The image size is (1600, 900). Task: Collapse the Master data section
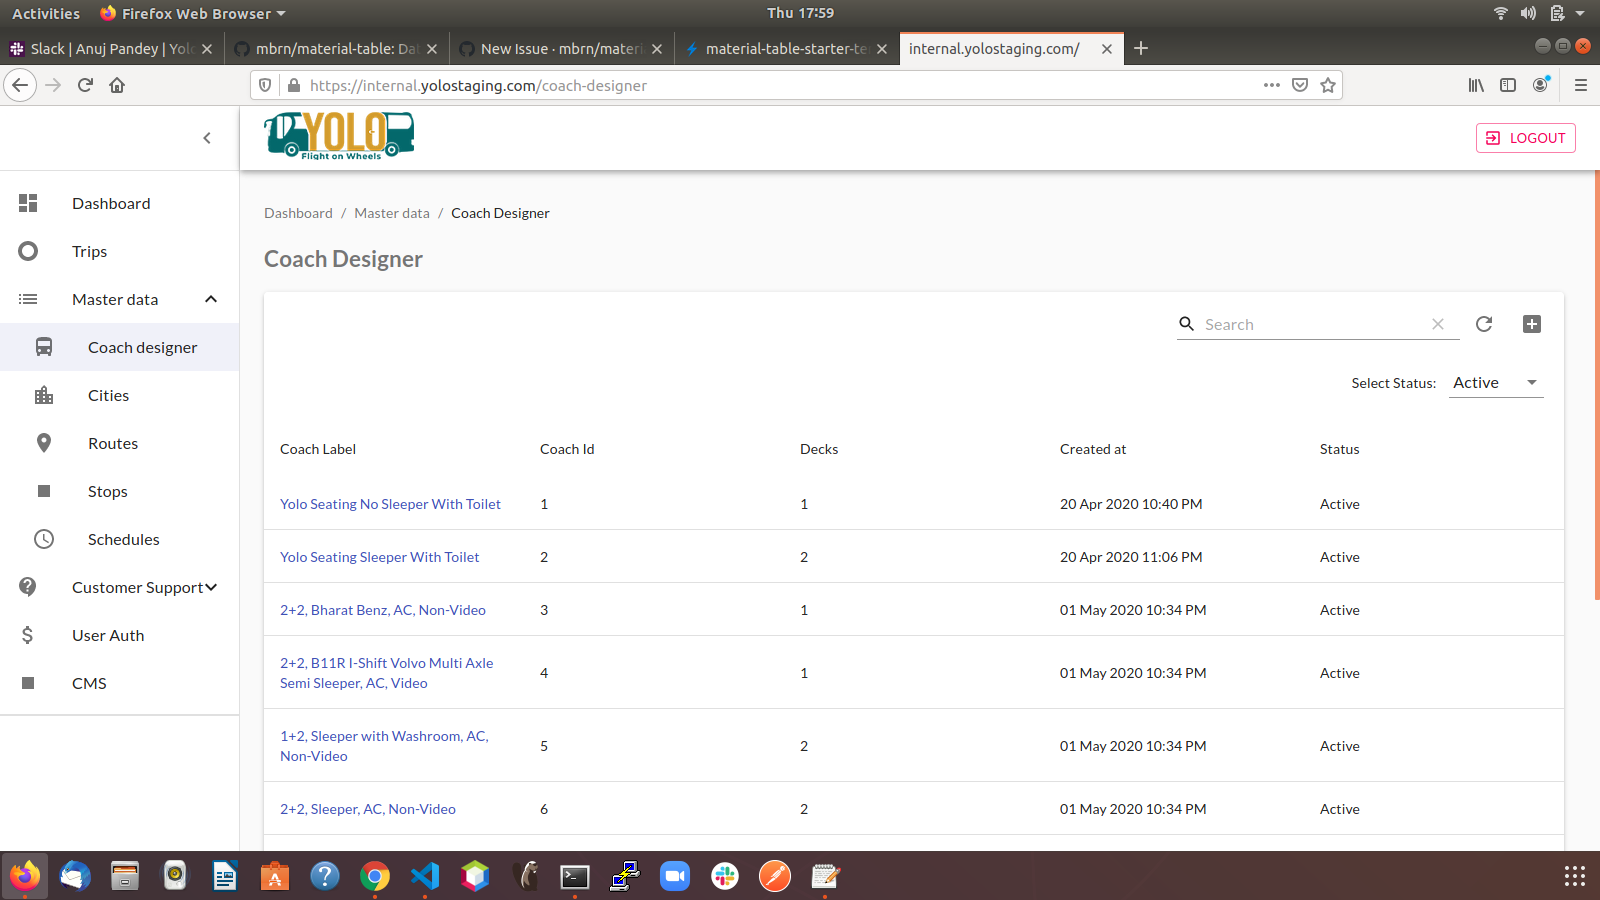click(x=210, y=299)
